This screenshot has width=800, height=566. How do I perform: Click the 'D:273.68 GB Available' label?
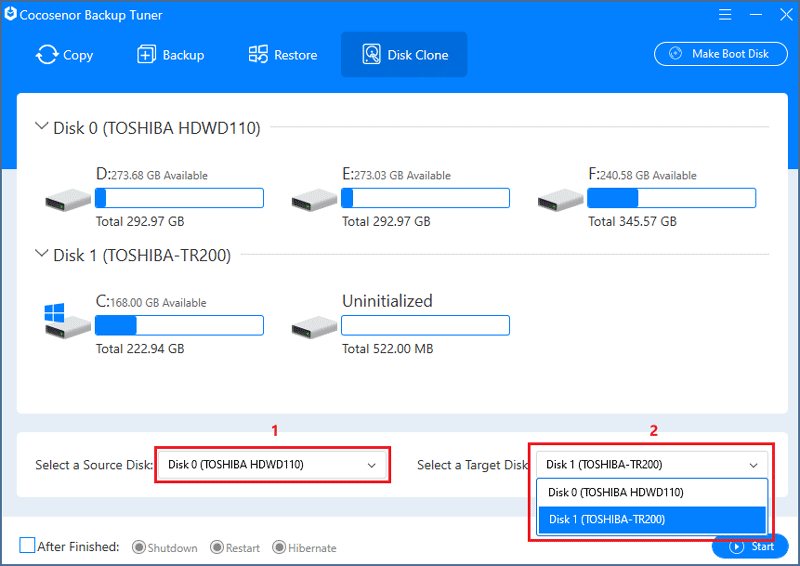pos(152,174)
